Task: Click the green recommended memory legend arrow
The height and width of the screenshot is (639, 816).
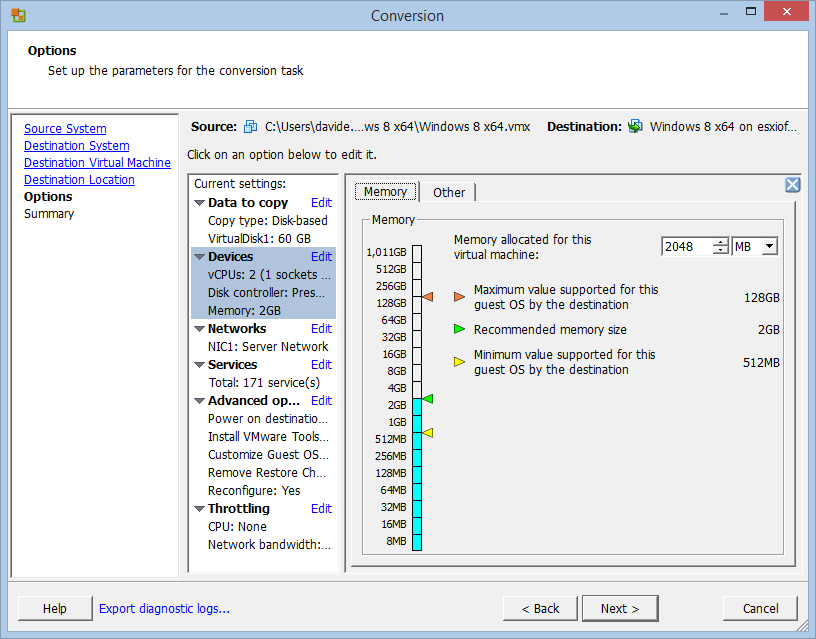Action: (459, 329)
